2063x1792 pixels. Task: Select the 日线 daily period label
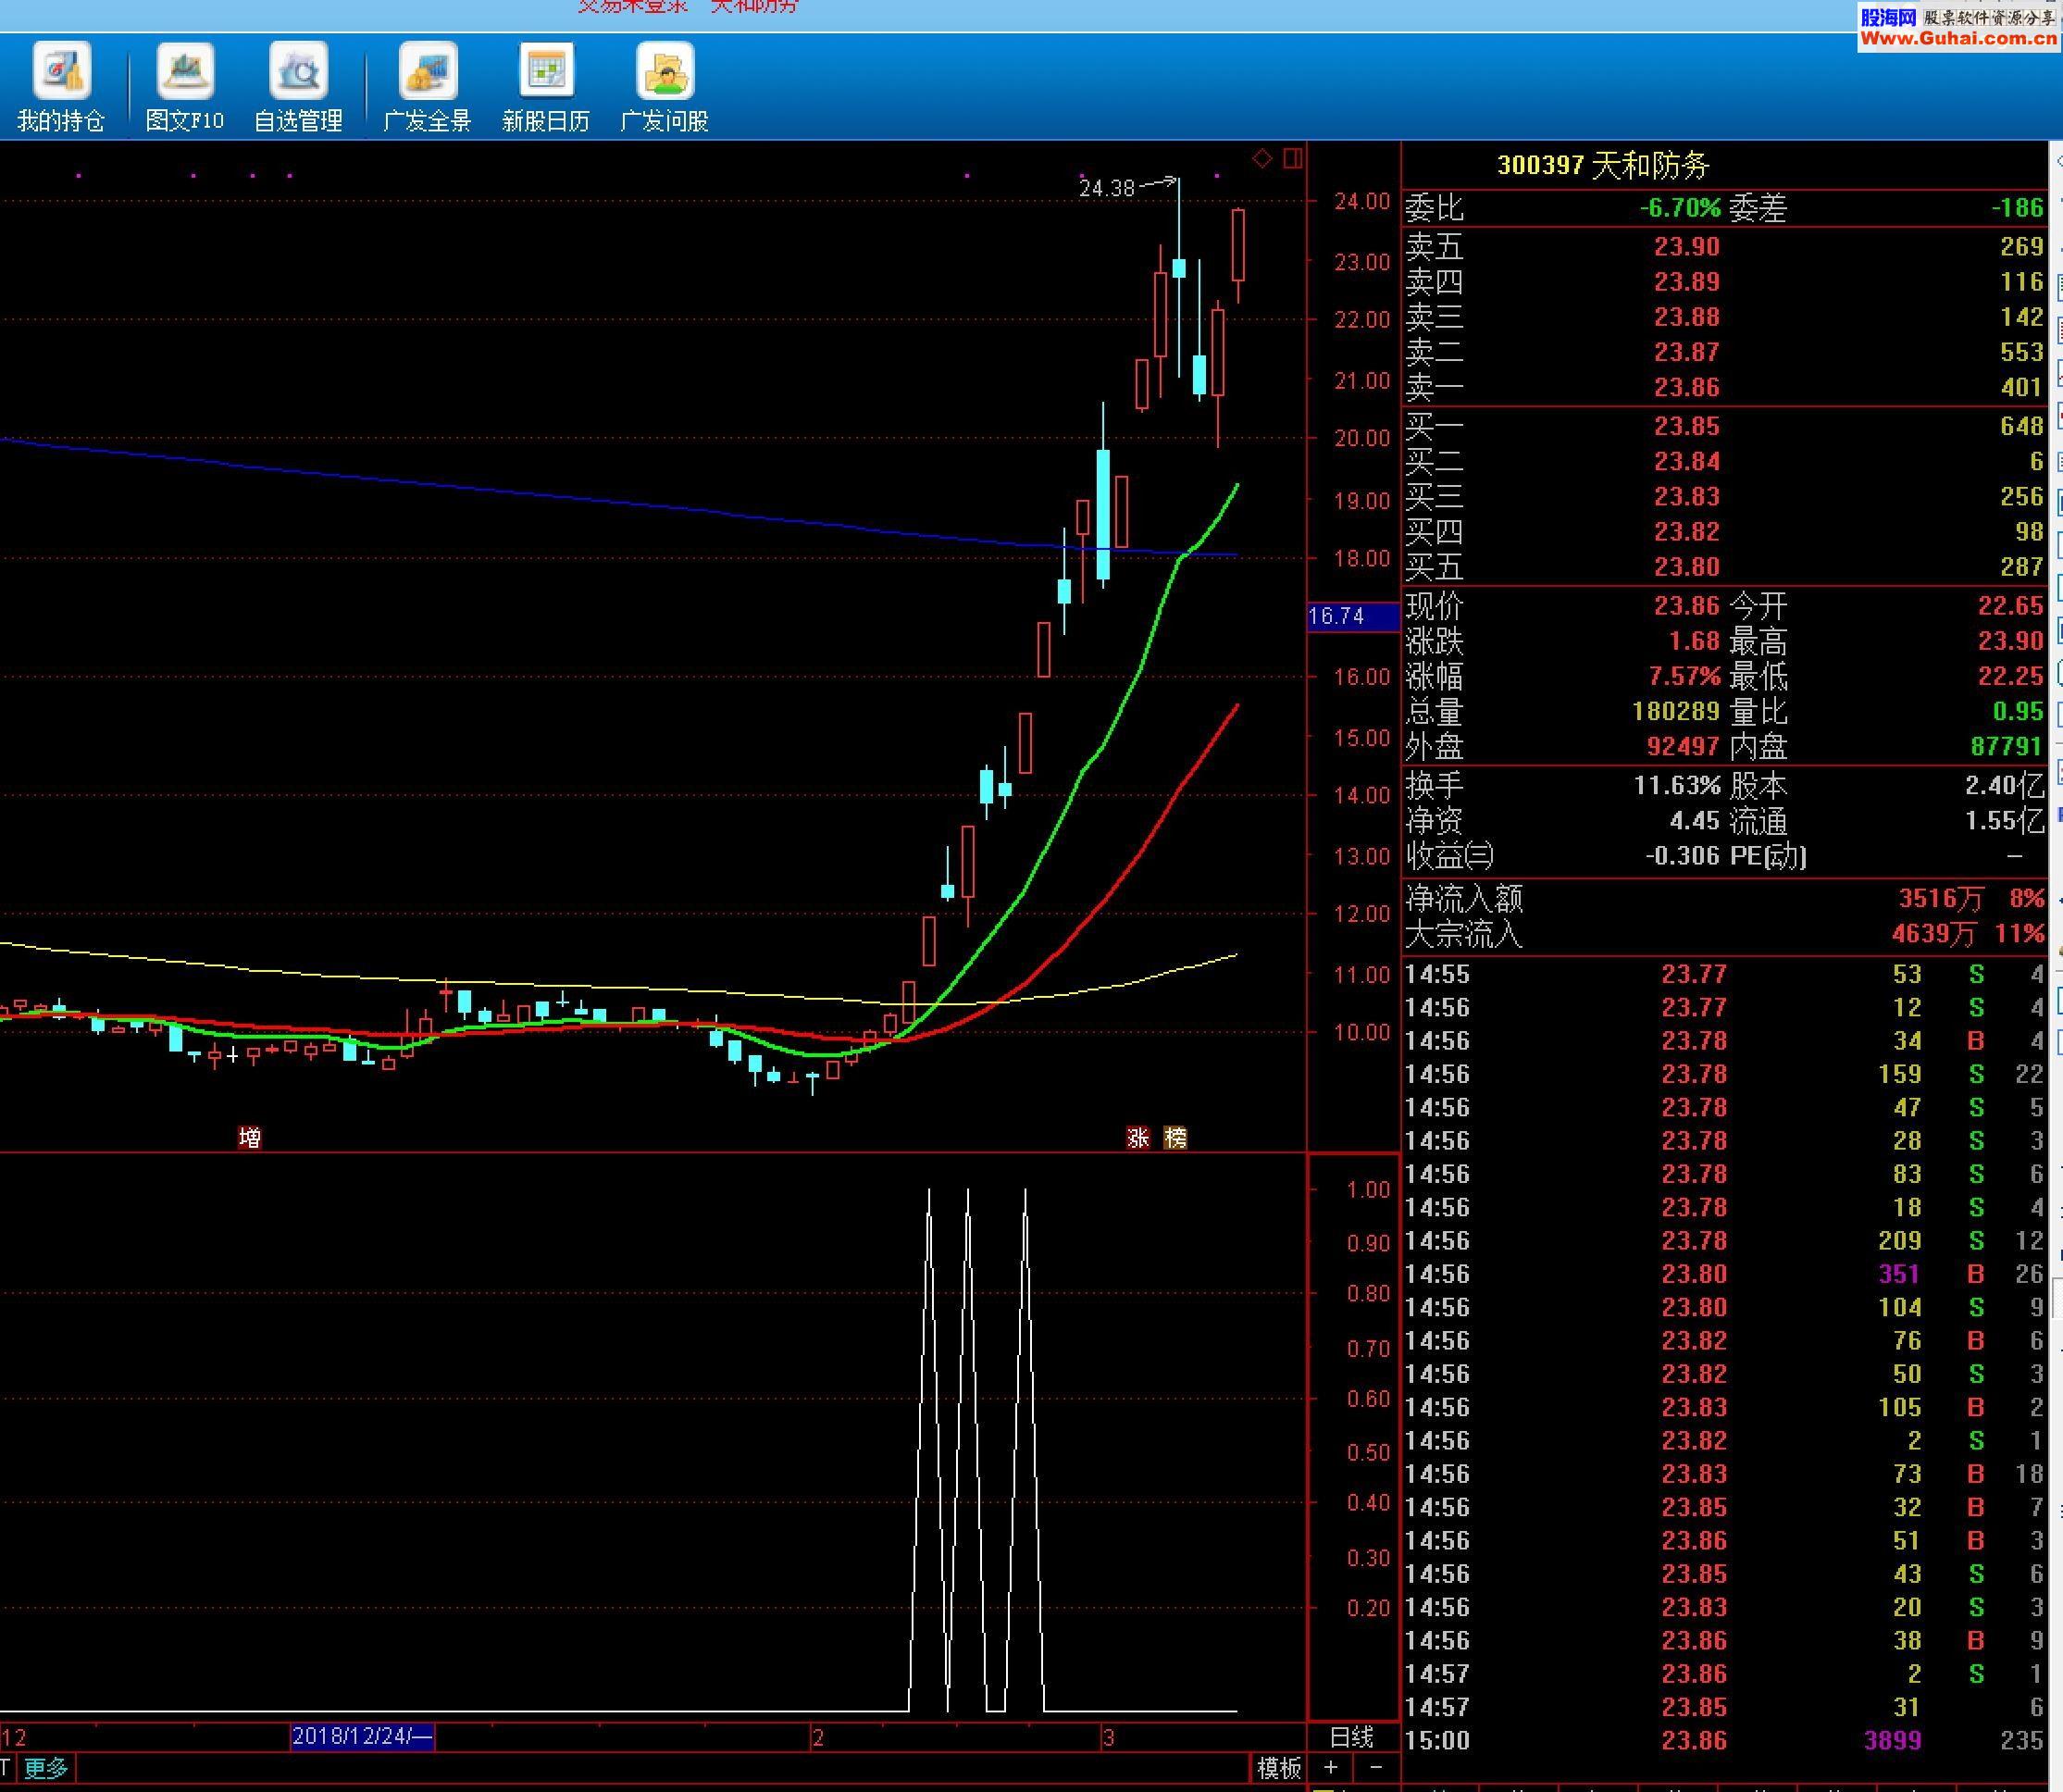pos(1352,1737)
